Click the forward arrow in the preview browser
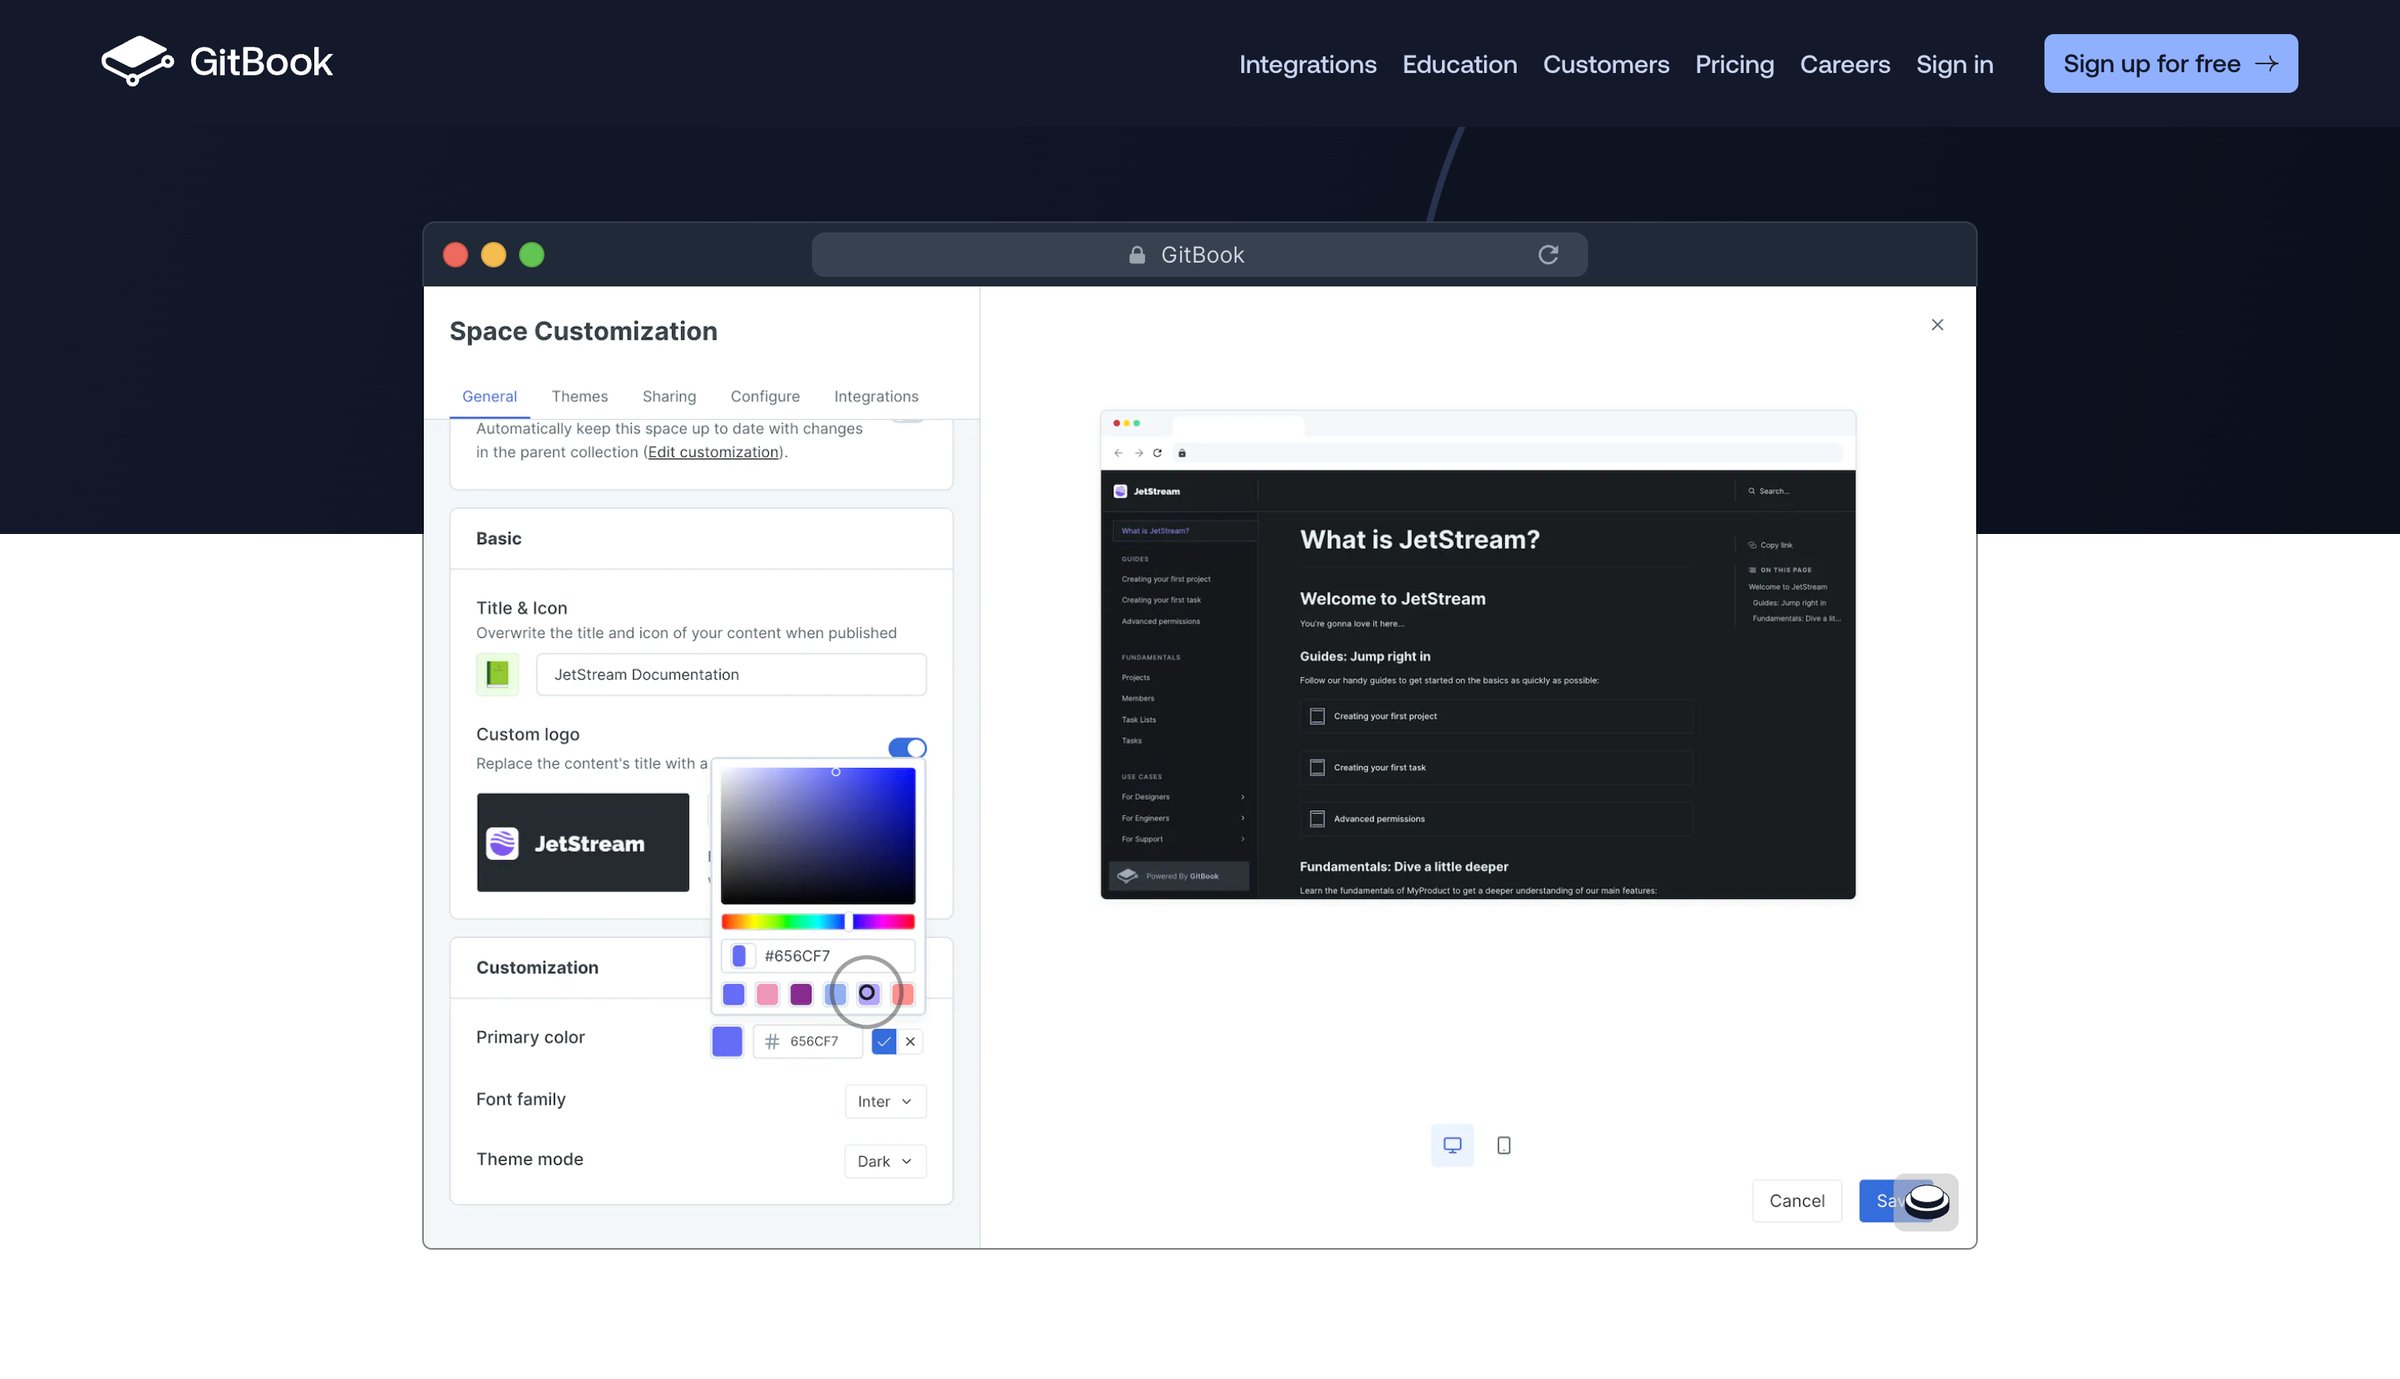Image resolution: width=2400 pixels, height=1379 pixels. [x=1138, y=453]
